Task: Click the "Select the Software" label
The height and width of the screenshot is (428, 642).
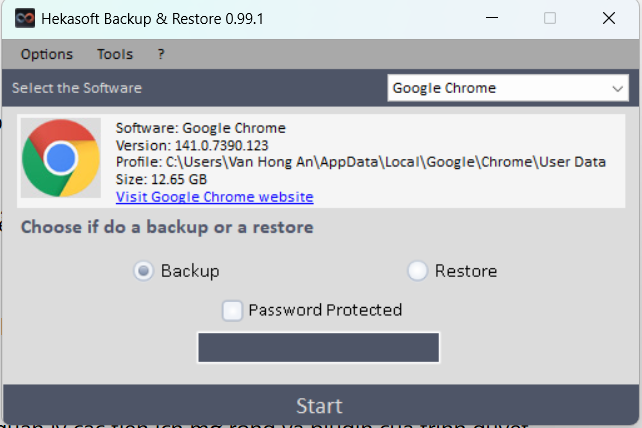Action: tap(77, 88)
